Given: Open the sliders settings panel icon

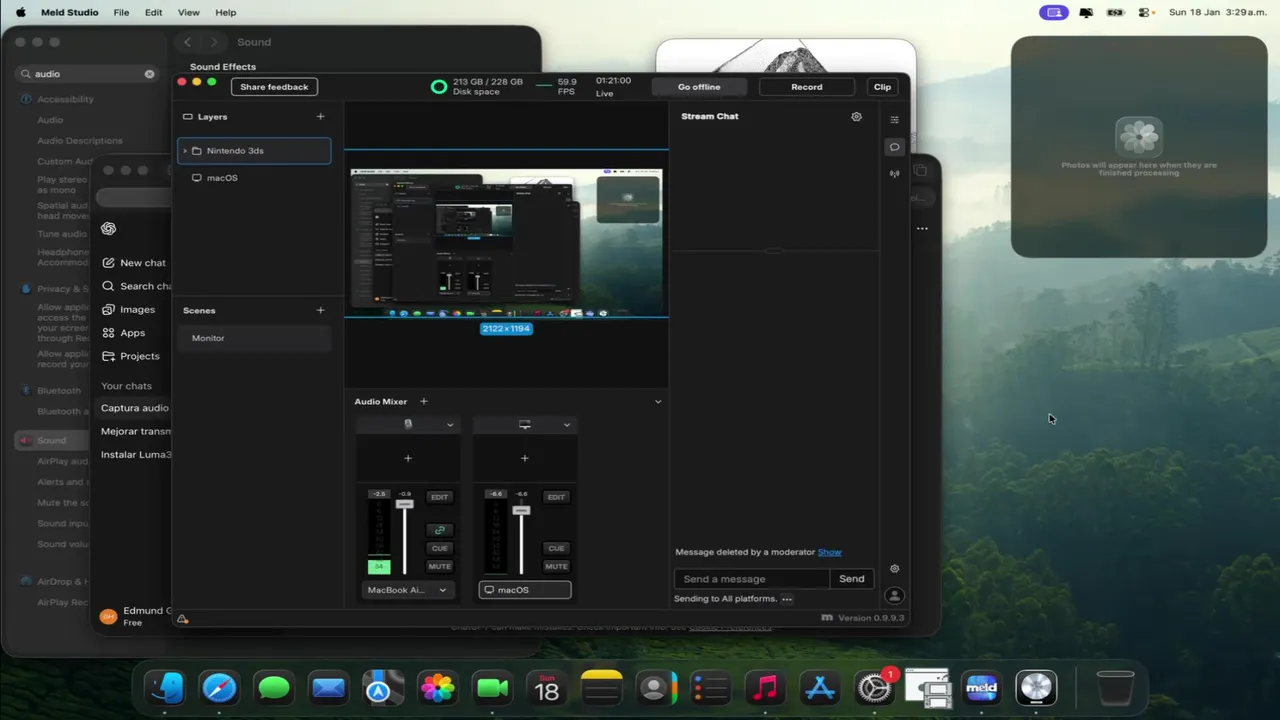Looking at the screenshot, I should (894, 119).
